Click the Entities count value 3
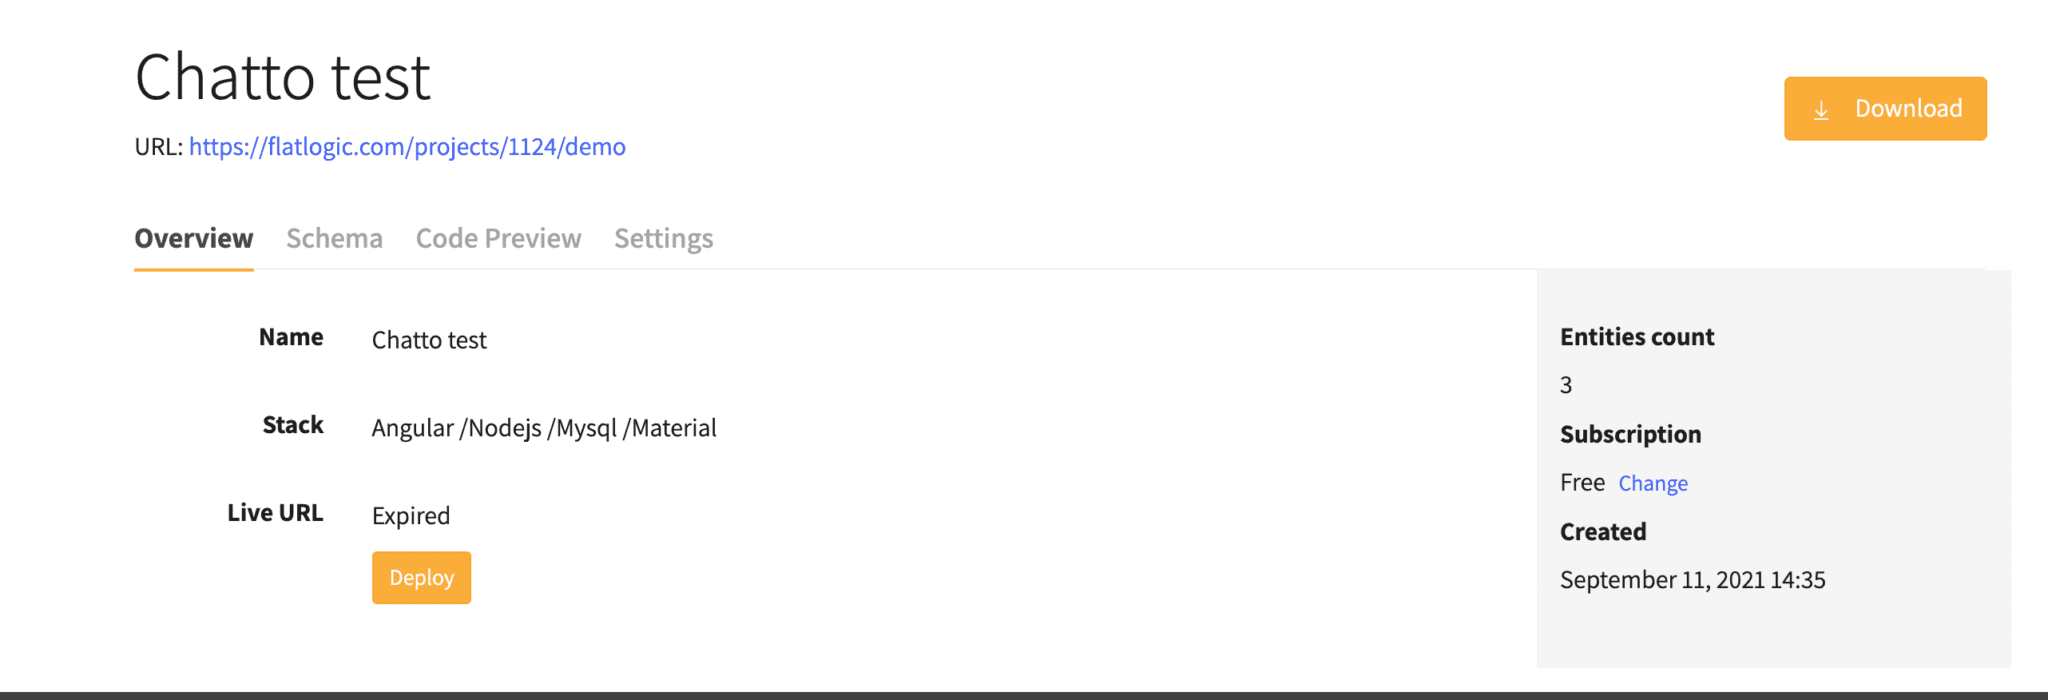2048x700 pixels. [1565, 385]
